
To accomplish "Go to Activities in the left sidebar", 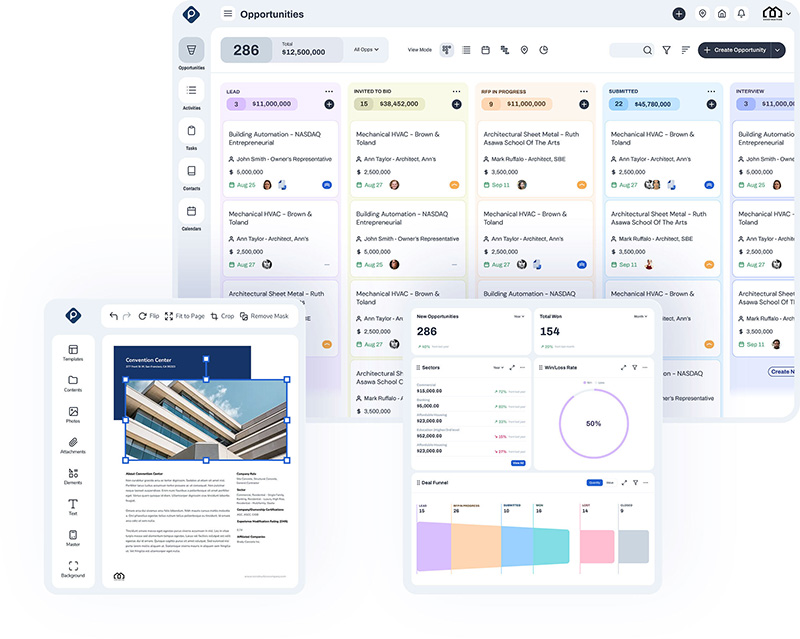I will point(191,93).
